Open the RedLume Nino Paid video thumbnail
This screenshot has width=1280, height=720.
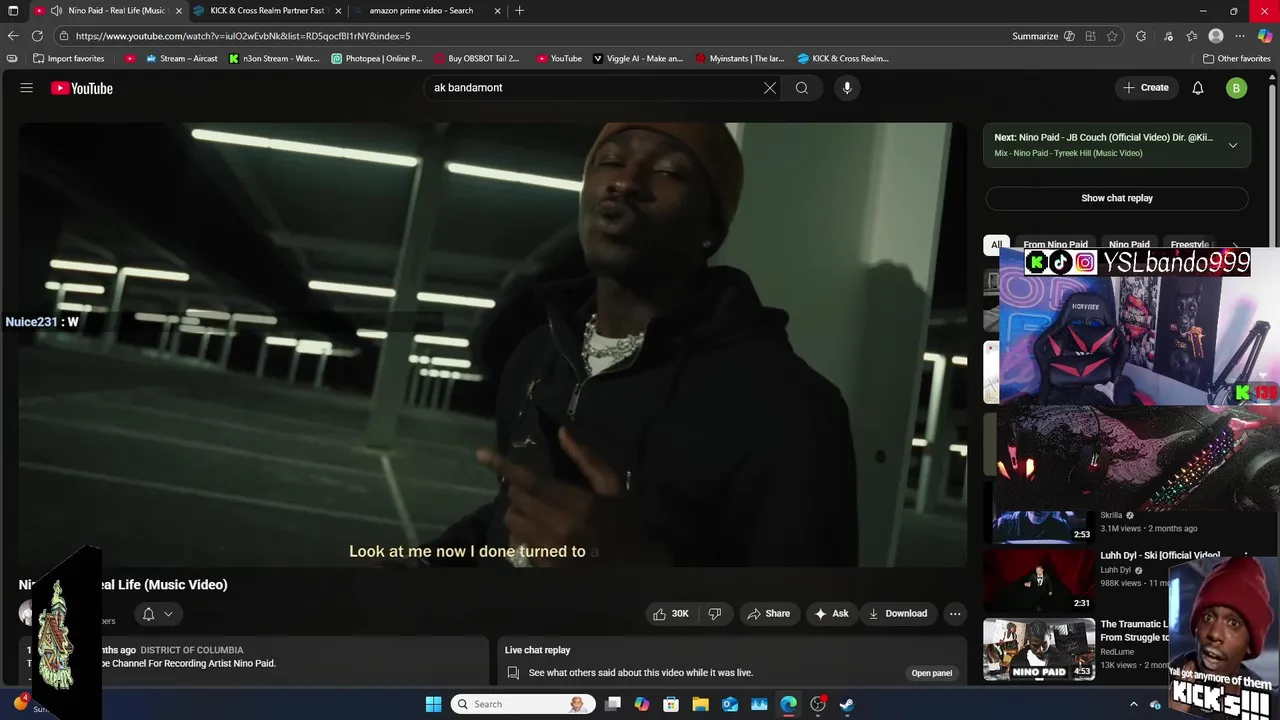[x=1039, y=649]
